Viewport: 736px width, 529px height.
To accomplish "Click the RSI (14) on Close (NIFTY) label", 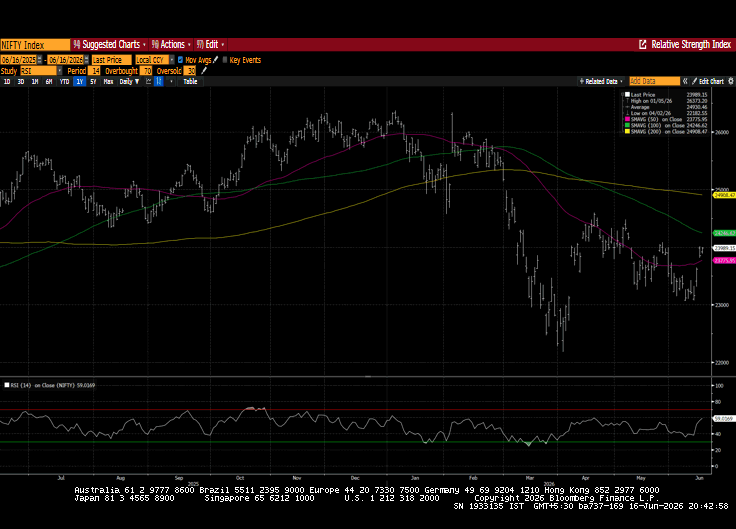I will tap(42, 385).
